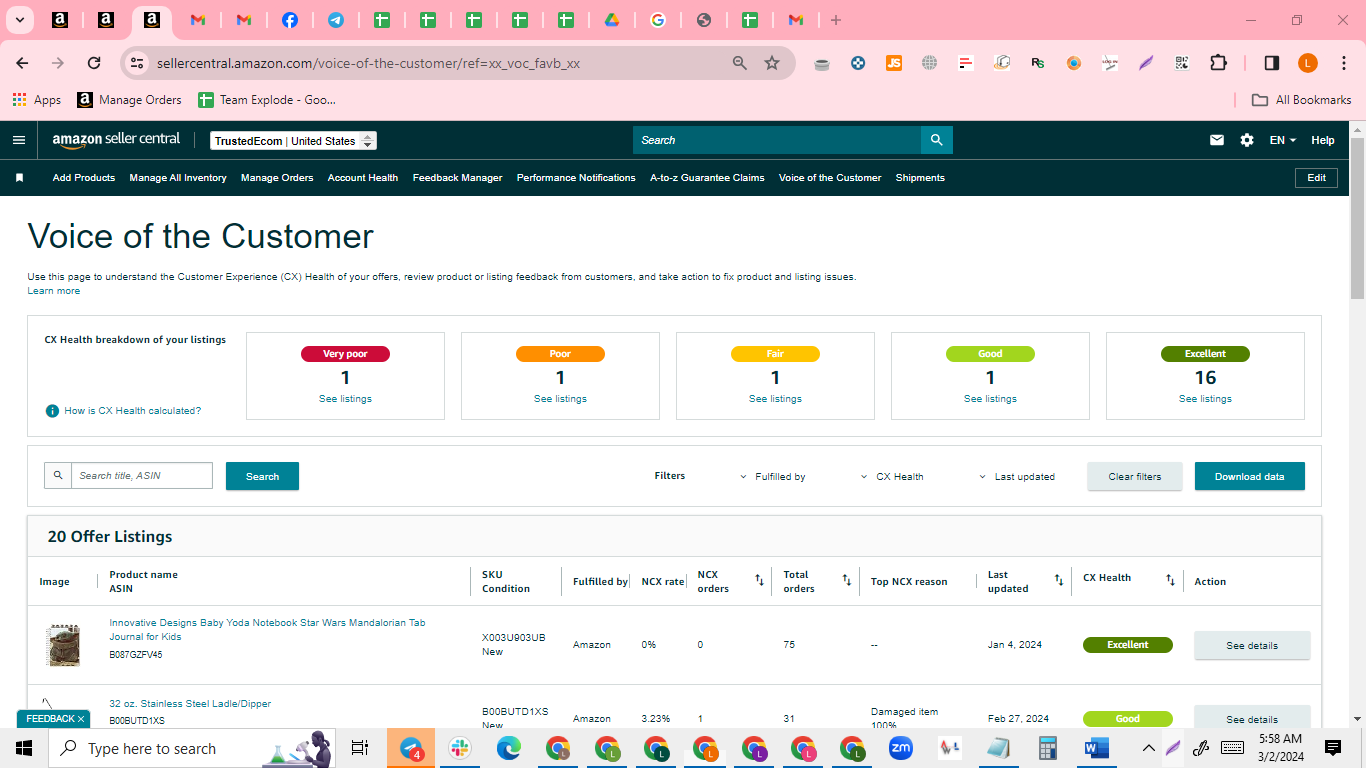The width and height of the screenshot is (1366, 768).
Task: See listings under Excellent
Action: 1205,399
